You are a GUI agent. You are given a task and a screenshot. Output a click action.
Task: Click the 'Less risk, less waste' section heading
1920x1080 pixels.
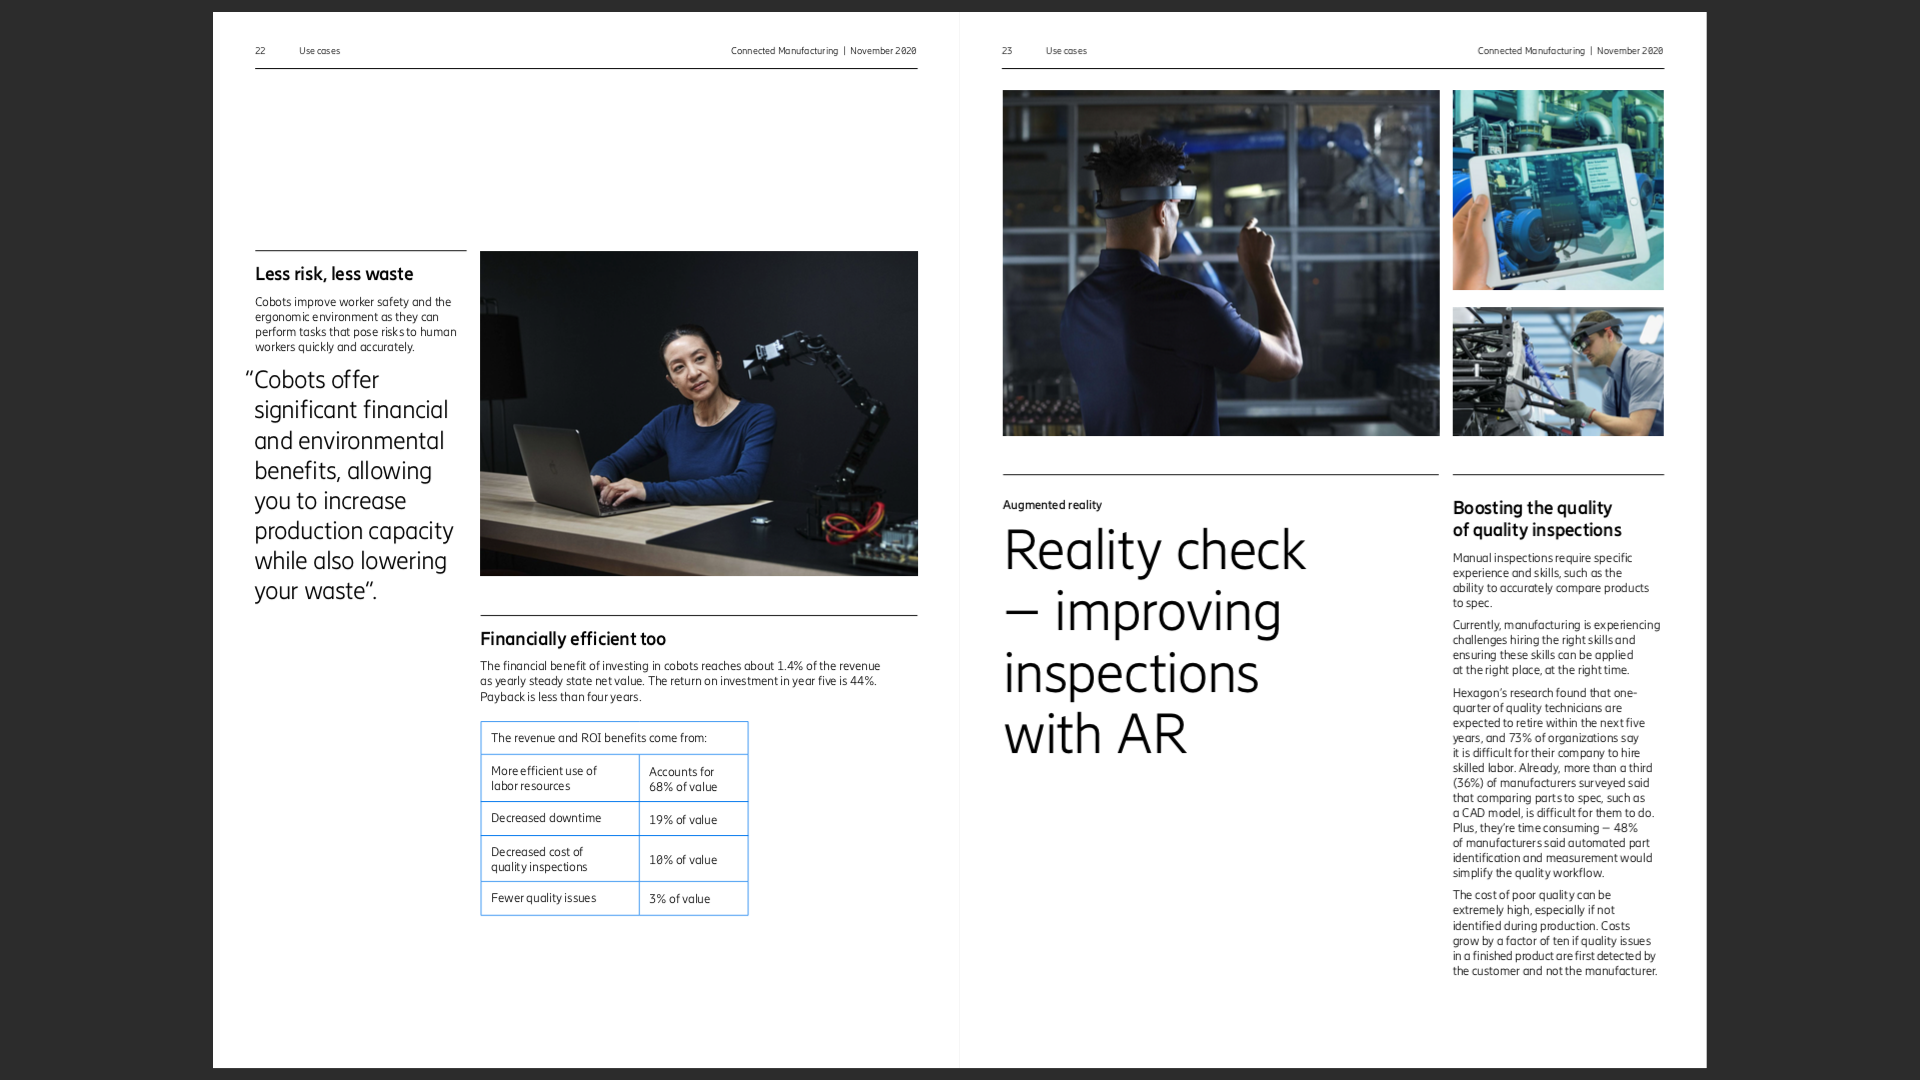click(334, 273)
